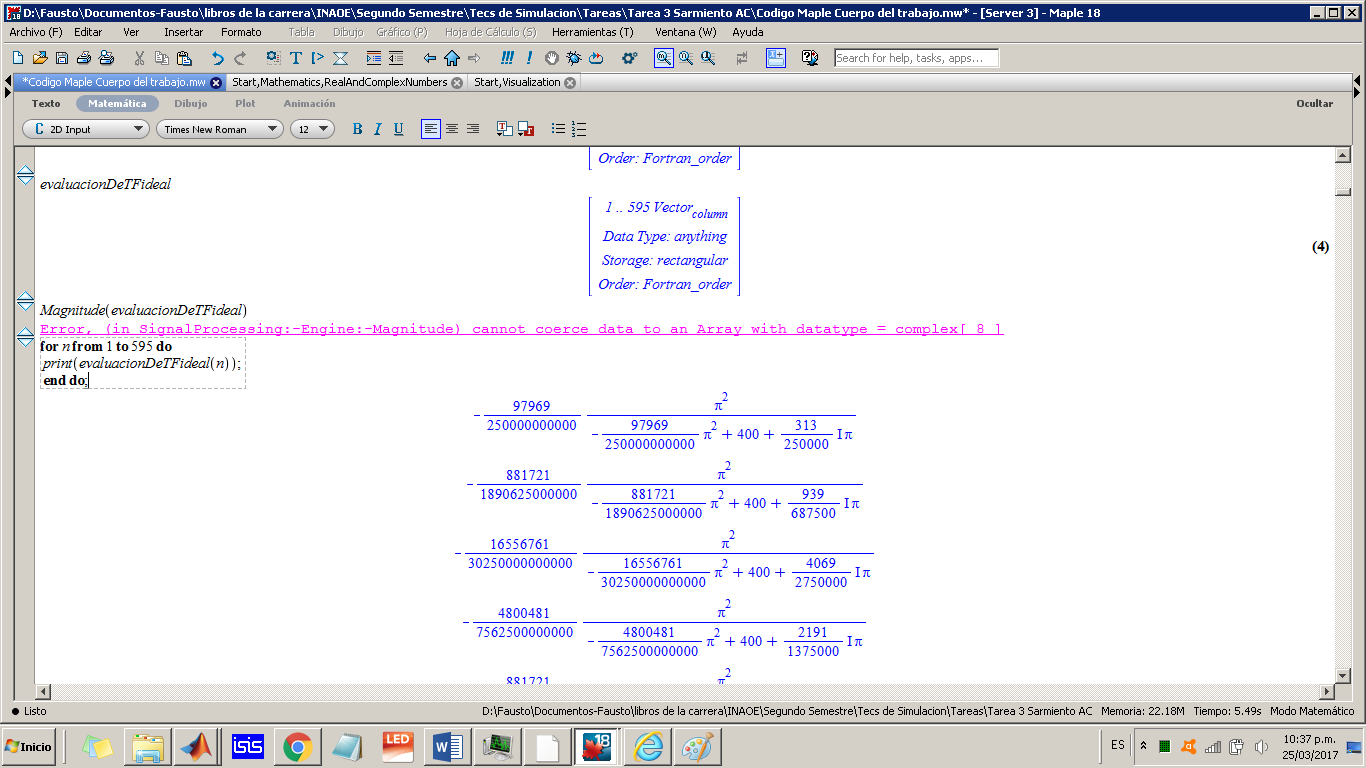Viewport: 1366px width, 768px height.
Task: Click the SignalProcessing Magnitude error link
Action: click(521, 329)
